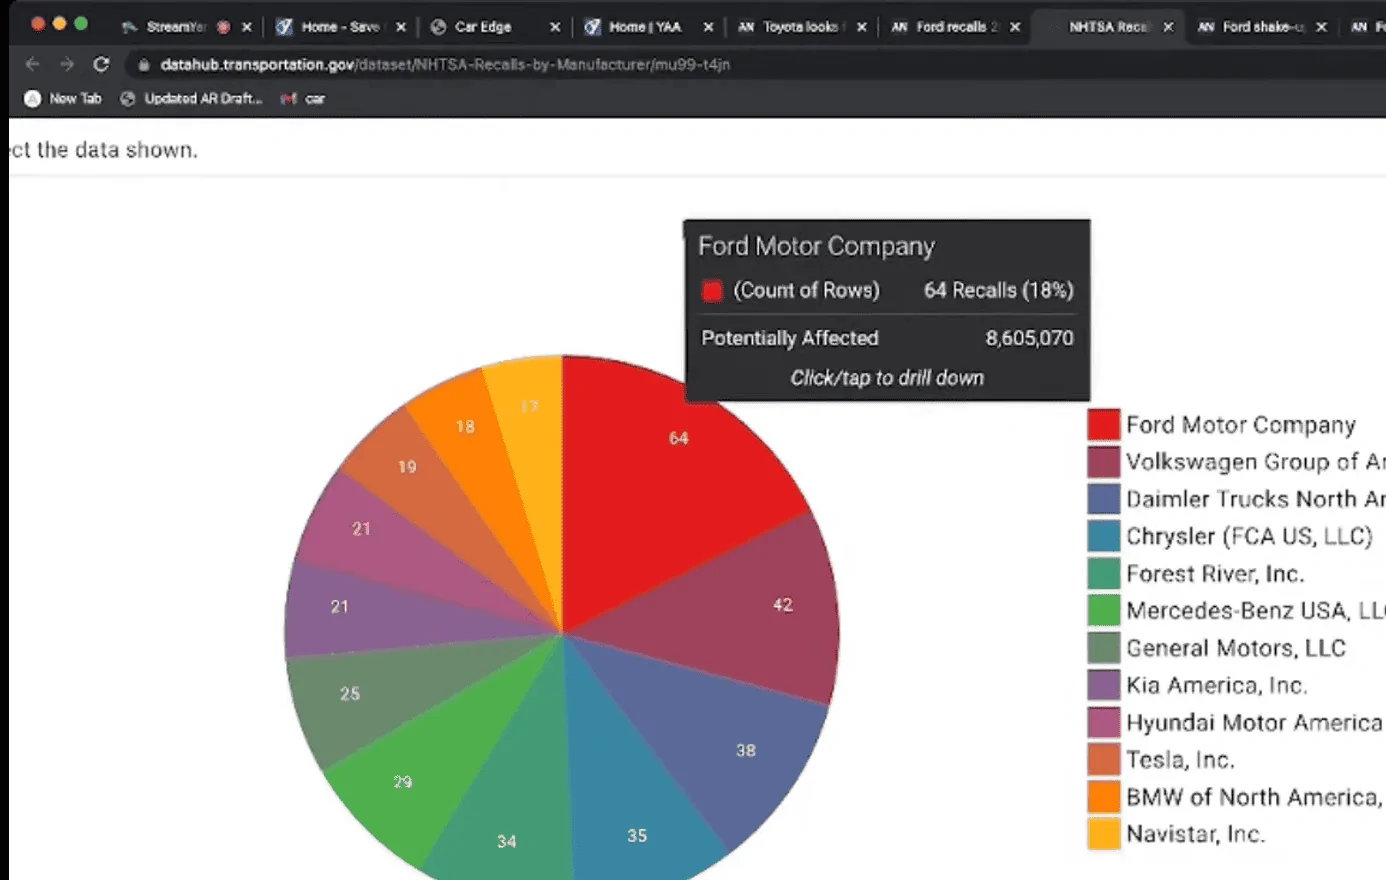Click the BMW legend color swatch

coord(1103,797)
